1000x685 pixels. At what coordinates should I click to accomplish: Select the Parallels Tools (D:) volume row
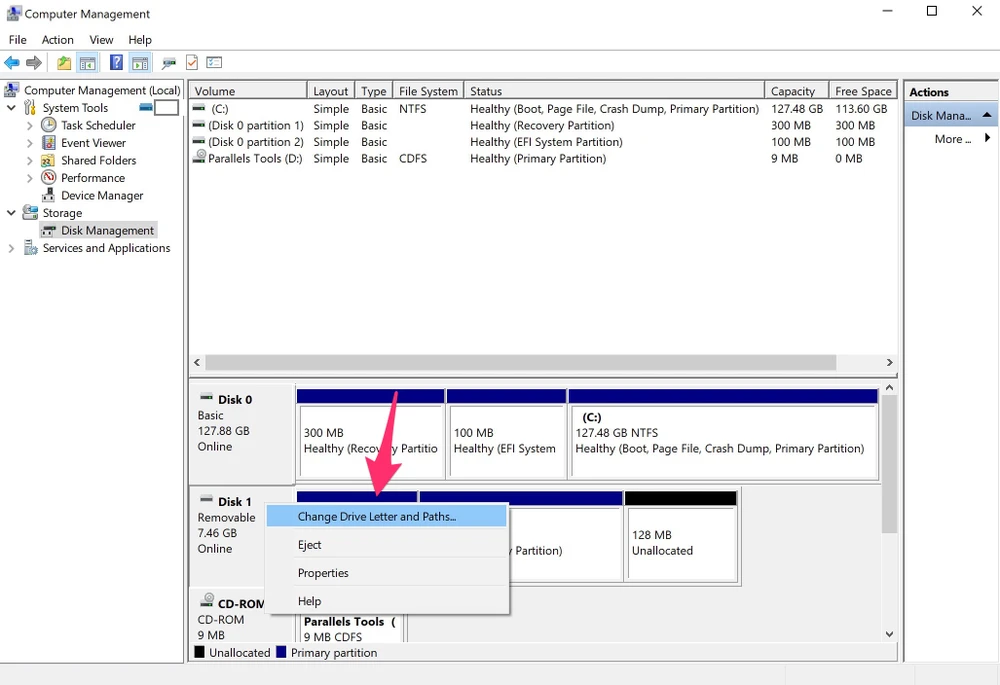[254, 158]
